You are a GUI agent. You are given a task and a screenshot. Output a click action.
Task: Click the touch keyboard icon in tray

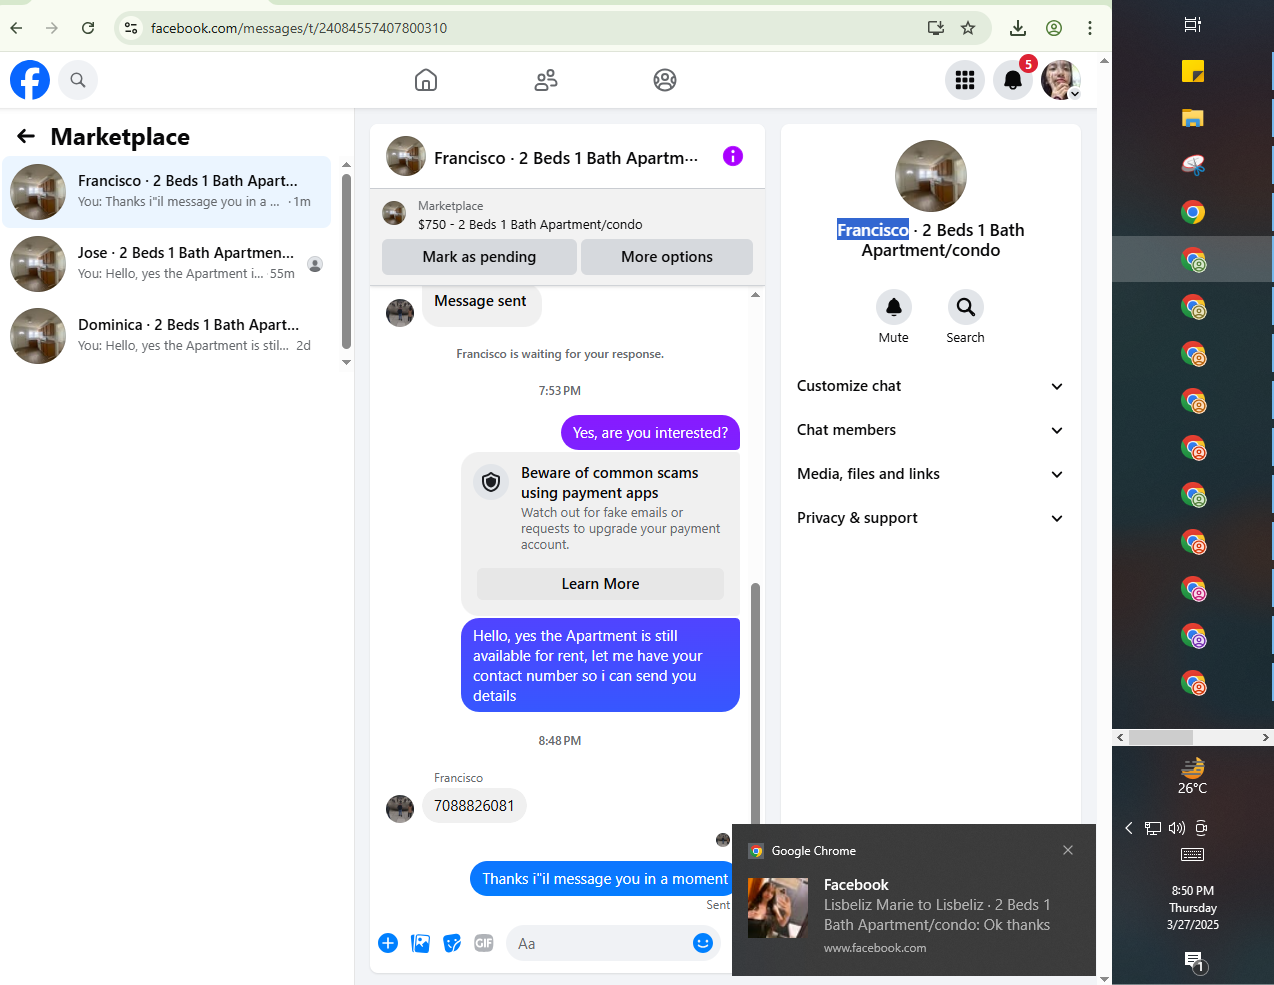tap(1193, 855)
